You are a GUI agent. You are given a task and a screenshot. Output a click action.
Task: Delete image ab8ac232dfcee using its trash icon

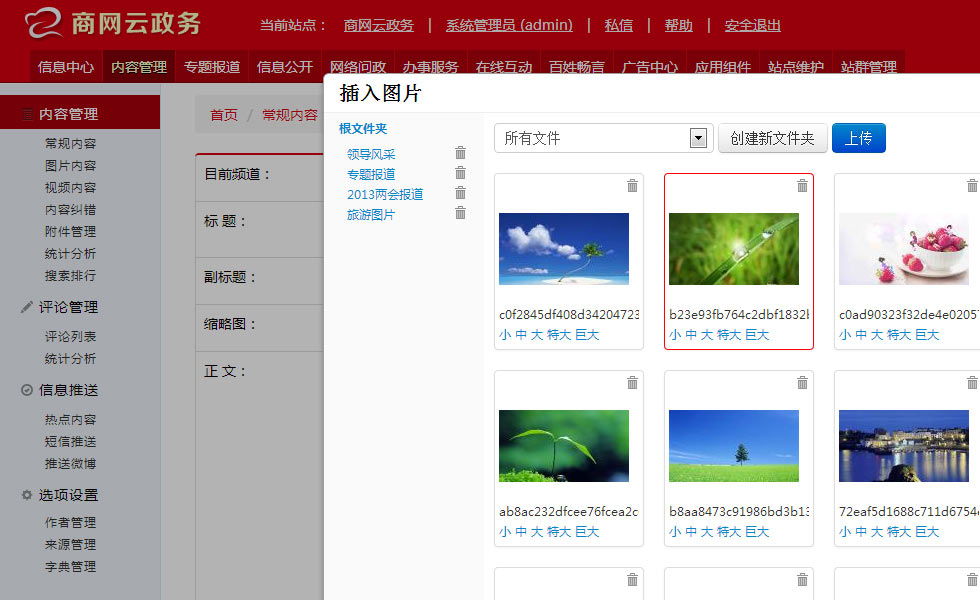point(632,382)
